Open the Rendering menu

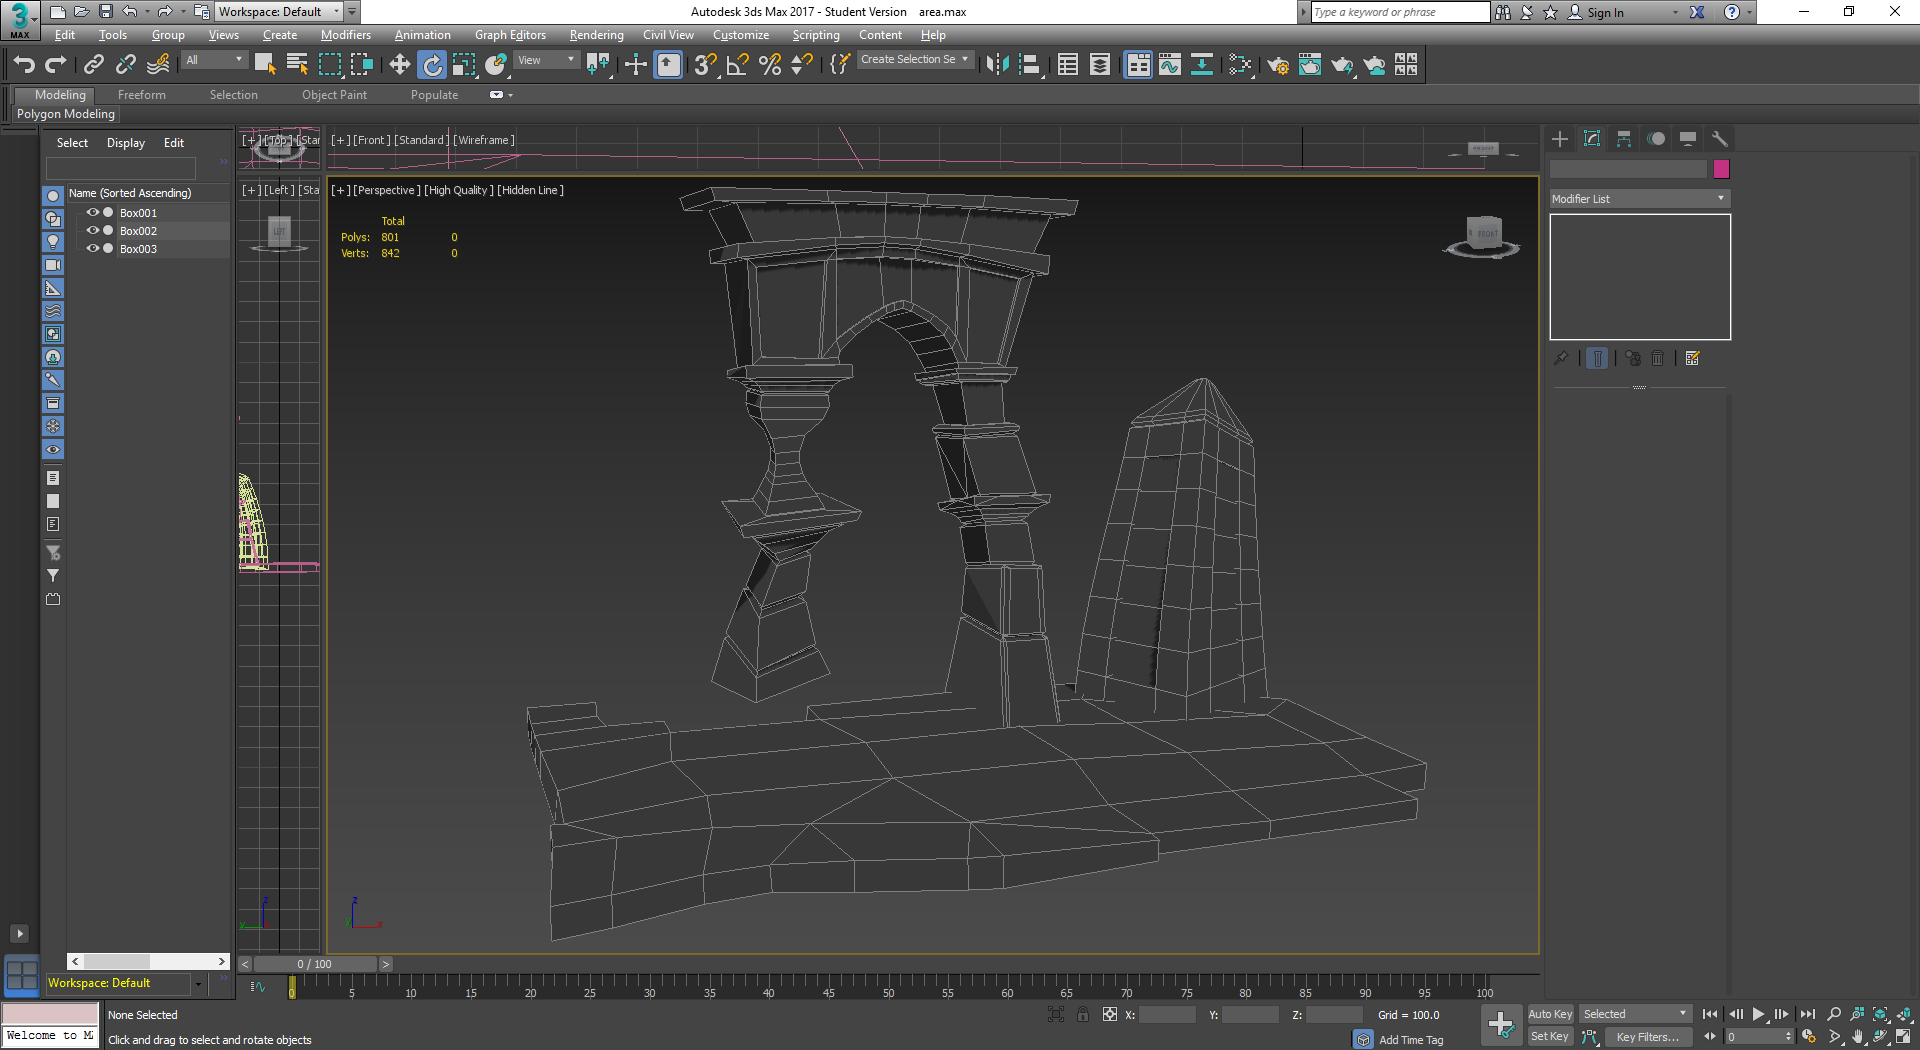pyautogui.click(x=596, y=35)
